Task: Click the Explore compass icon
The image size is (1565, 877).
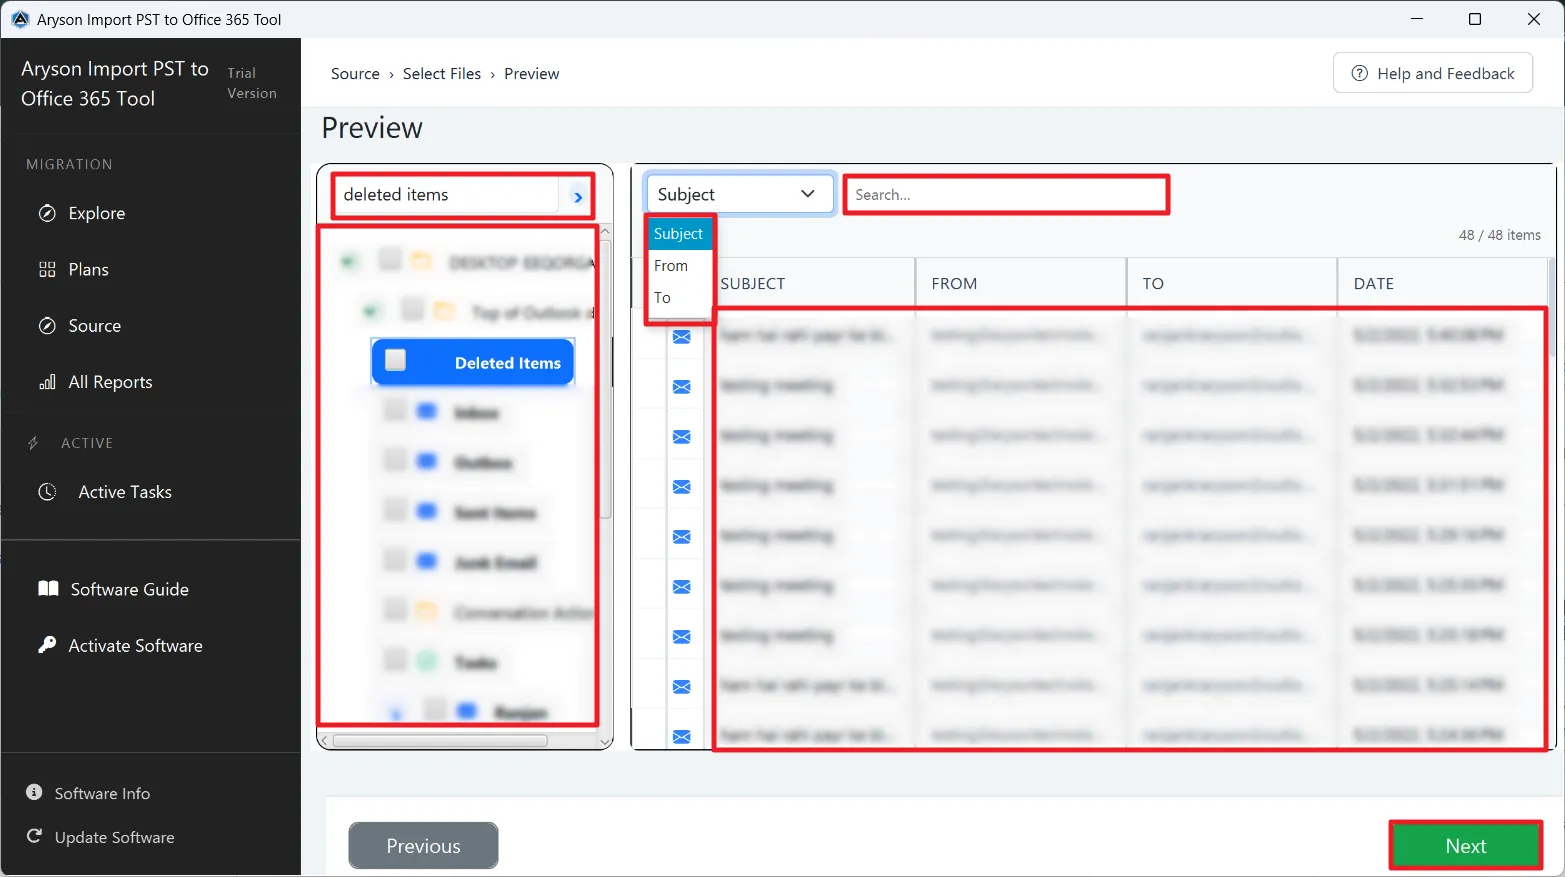Action: [x=47, y=213]
